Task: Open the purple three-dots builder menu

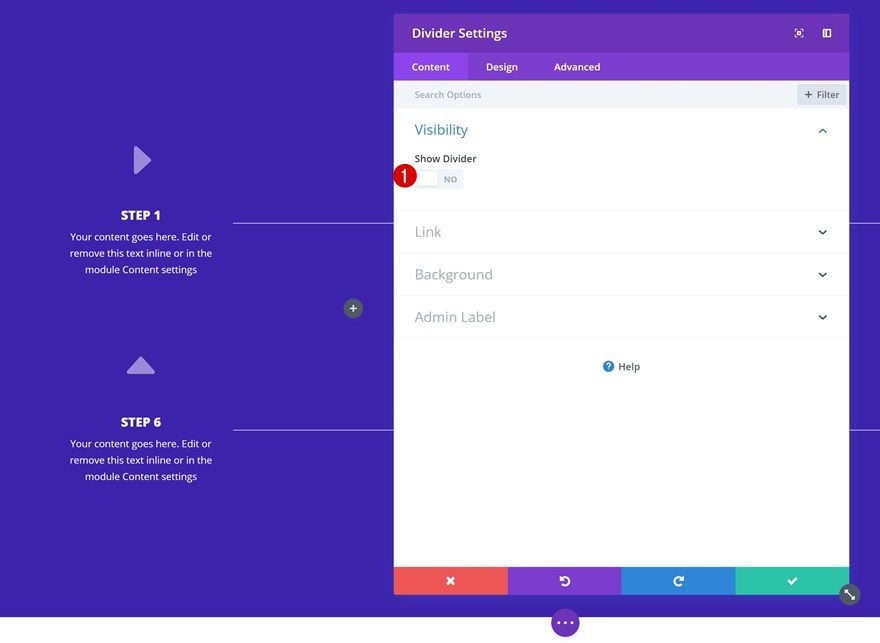Action: [x=565, y=623]
